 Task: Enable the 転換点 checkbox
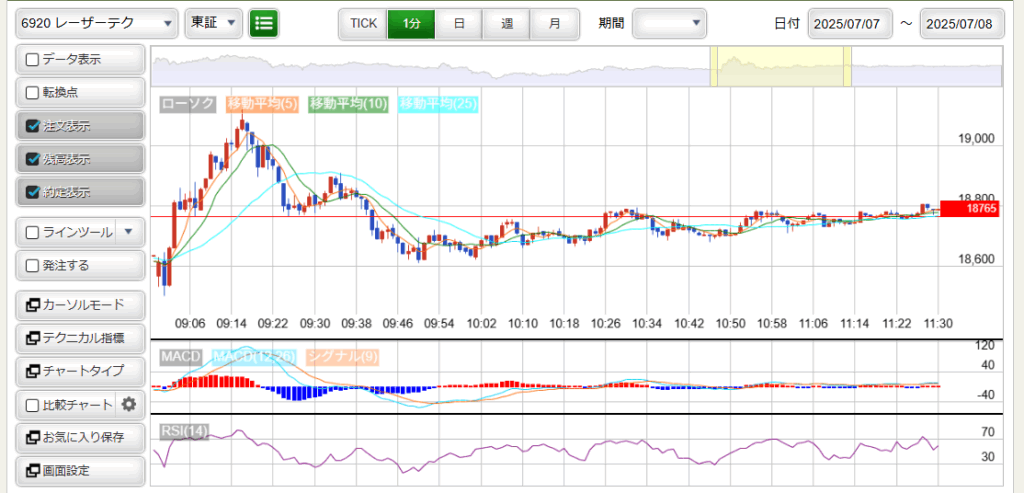pos(32,93)
